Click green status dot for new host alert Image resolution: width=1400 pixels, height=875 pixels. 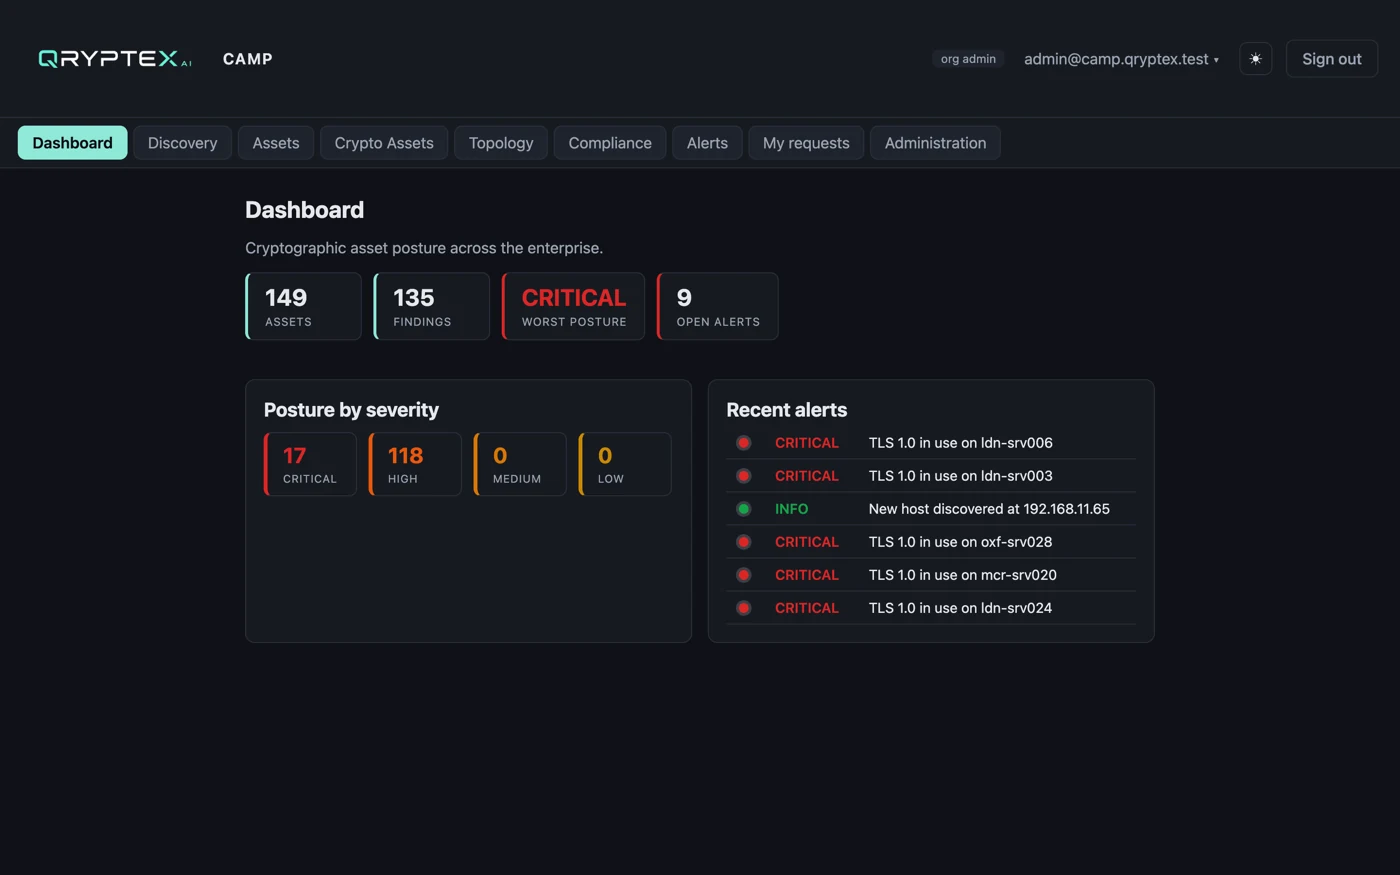coord(743,509)
